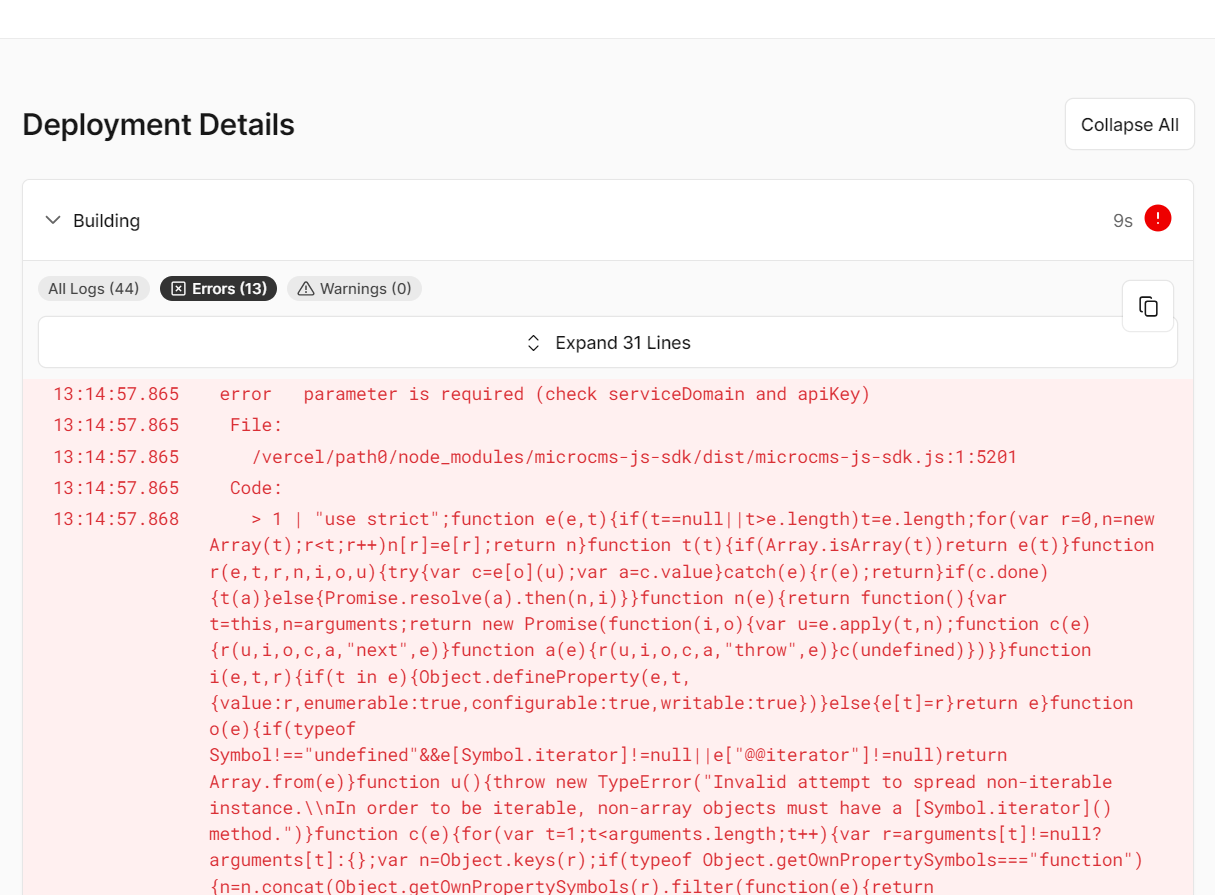
Task: Click the 9s build duration
Action: click(x=1123, y=221)
